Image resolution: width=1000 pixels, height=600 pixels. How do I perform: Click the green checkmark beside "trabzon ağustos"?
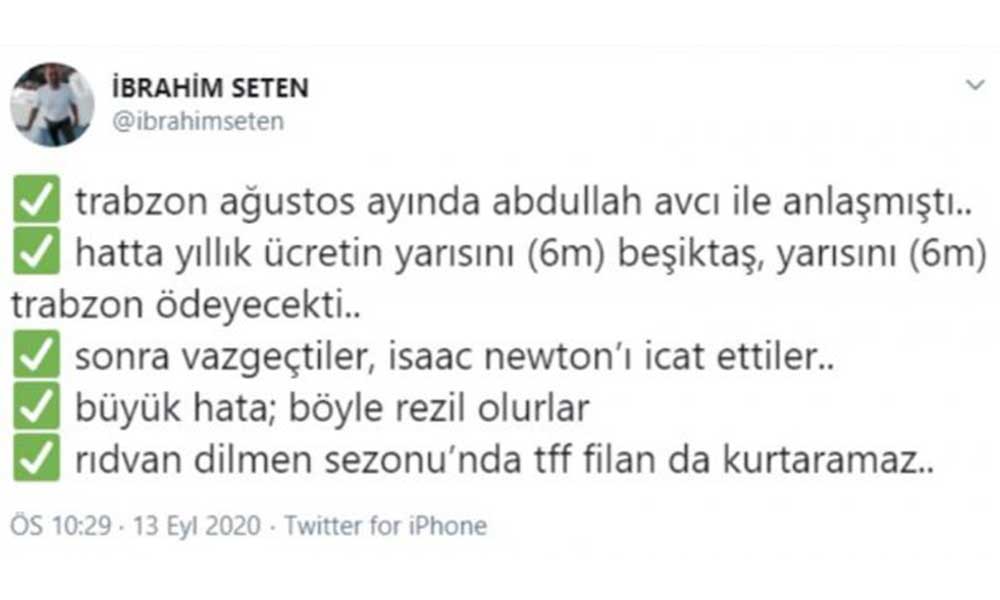click(36, 200)
